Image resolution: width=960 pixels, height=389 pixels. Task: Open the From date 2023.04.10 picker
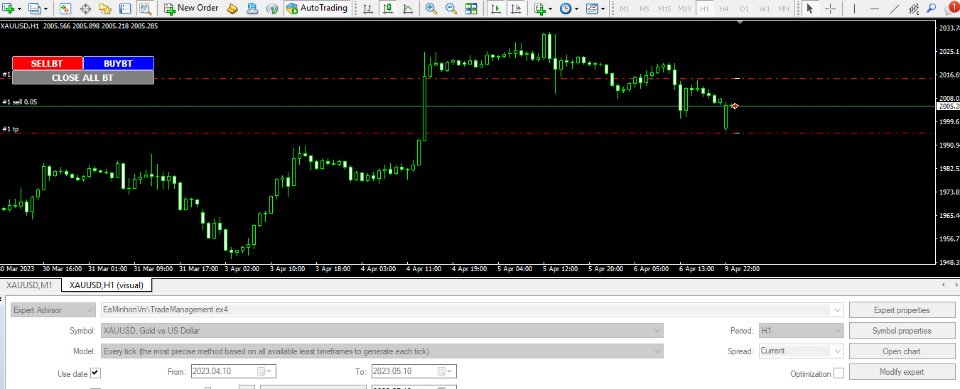pyautogui.click(x=232, y=371)
